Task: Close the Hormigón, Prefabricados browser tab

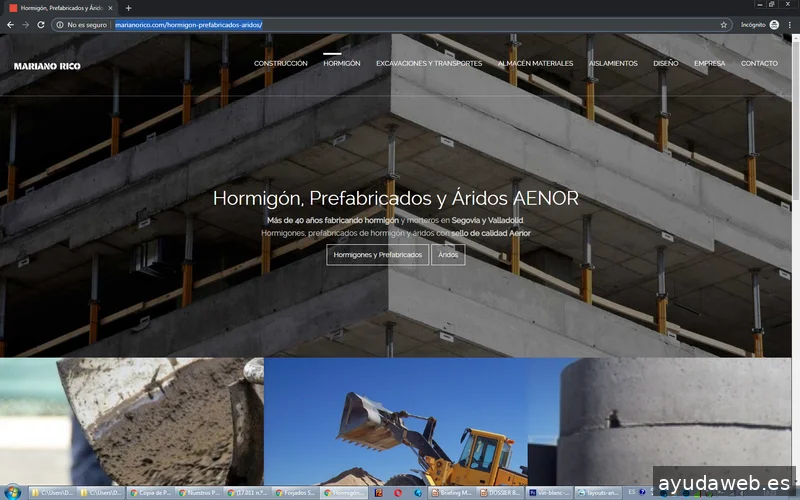Action: point(112,8)
